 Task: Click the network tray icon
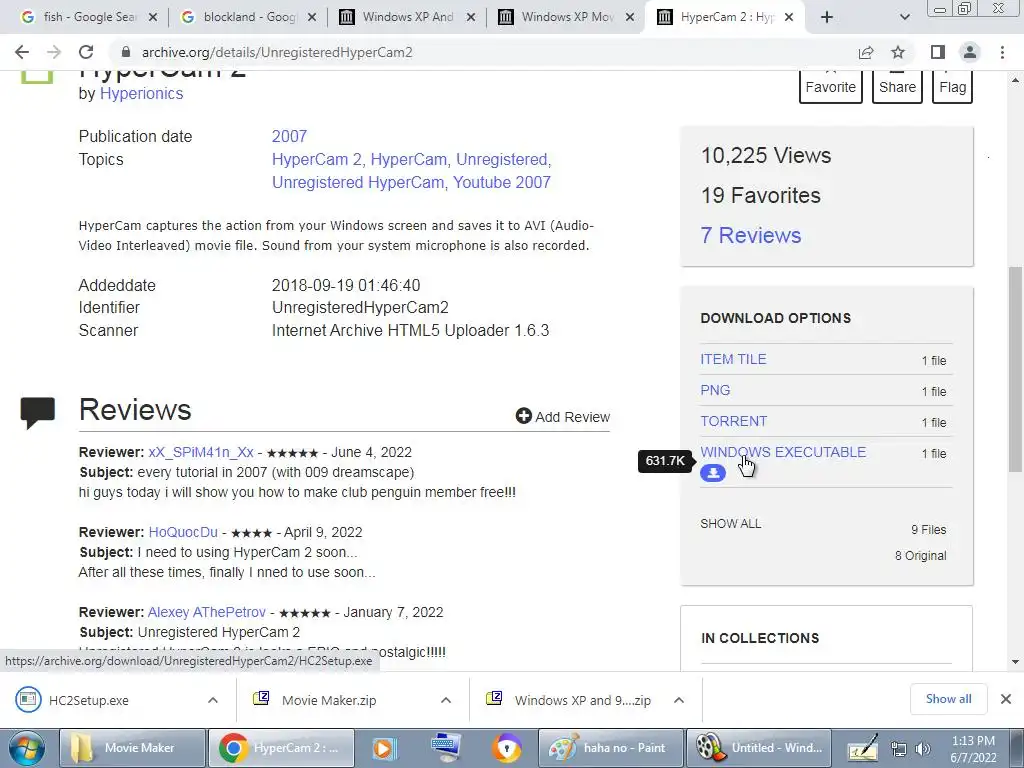(x=899, y=749)
